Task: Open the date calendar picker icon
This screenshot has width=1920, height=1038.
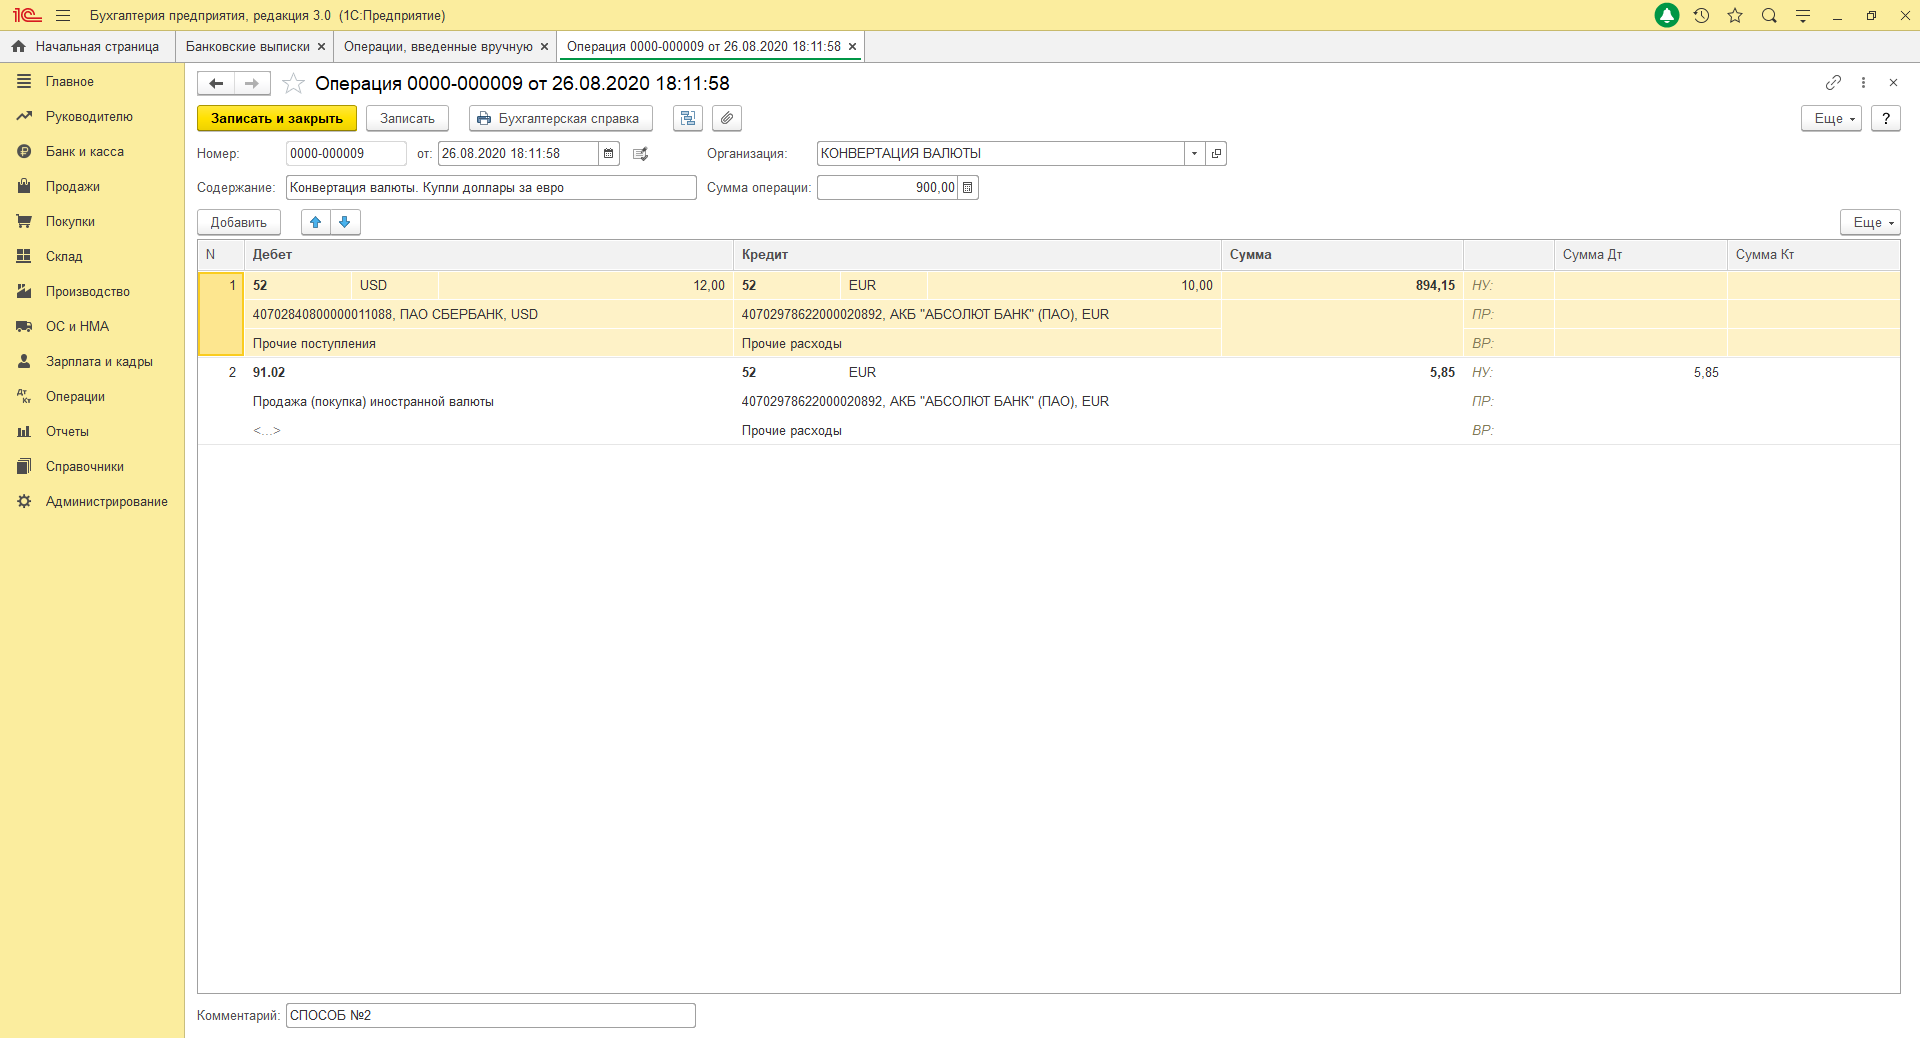Action: pyautogui.click(x=608, y=154)
